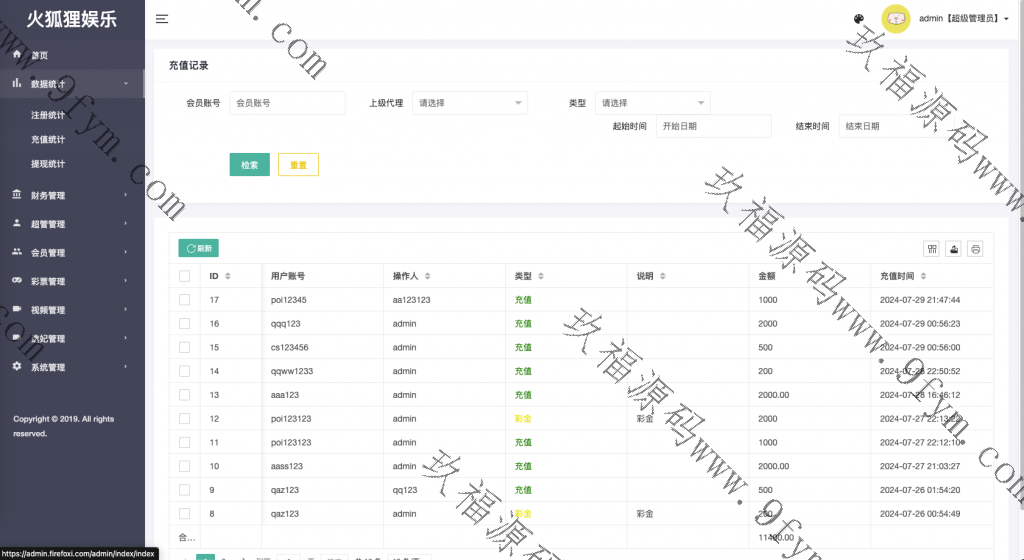This screenshot has width=1024, height=560.
Task: Open the 类型 select dropdown
Action: 652,103
